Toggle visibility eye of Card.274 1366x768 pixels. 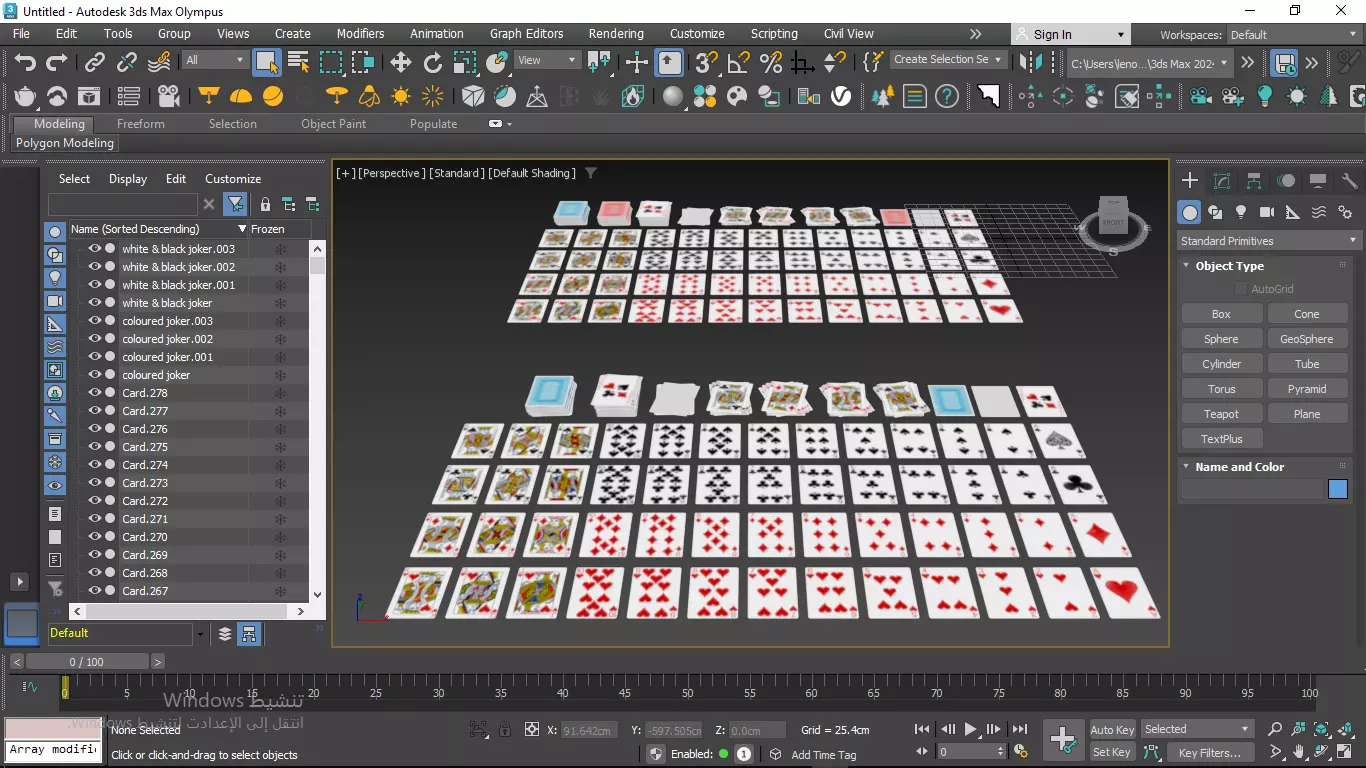click(95, 465)
